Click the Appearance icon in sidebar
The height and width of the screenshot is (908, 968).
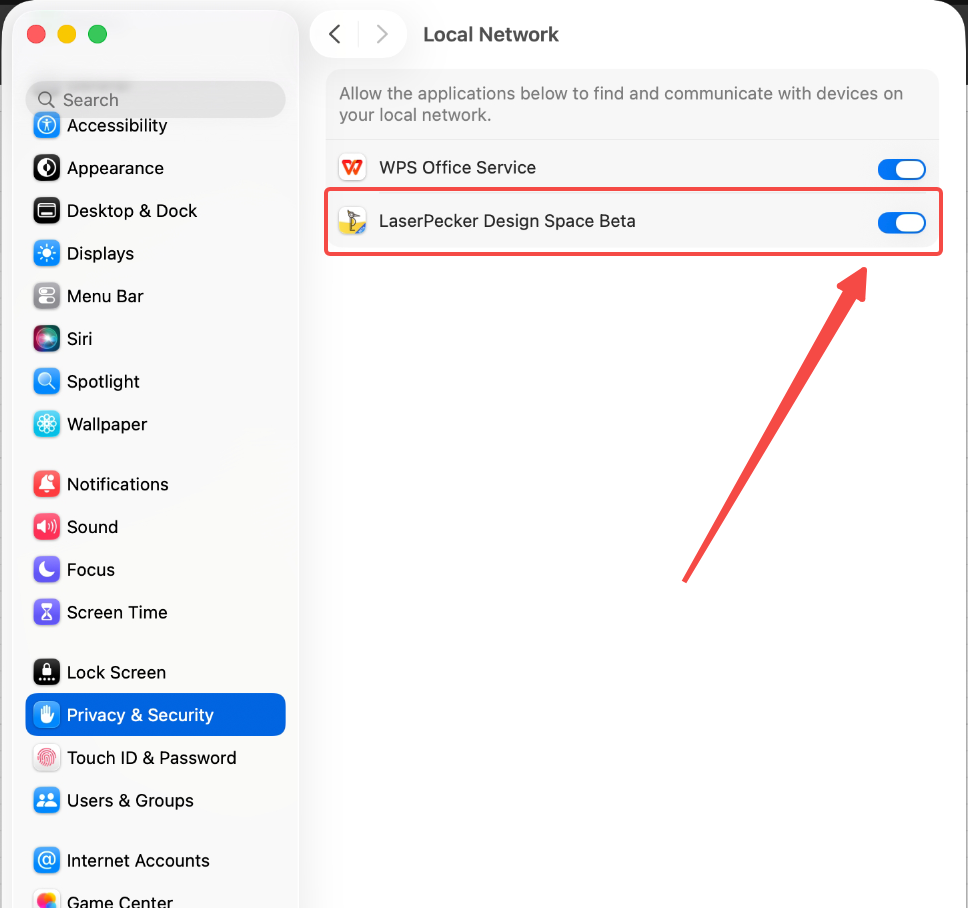pyautogui.click(x=46, y=168)
